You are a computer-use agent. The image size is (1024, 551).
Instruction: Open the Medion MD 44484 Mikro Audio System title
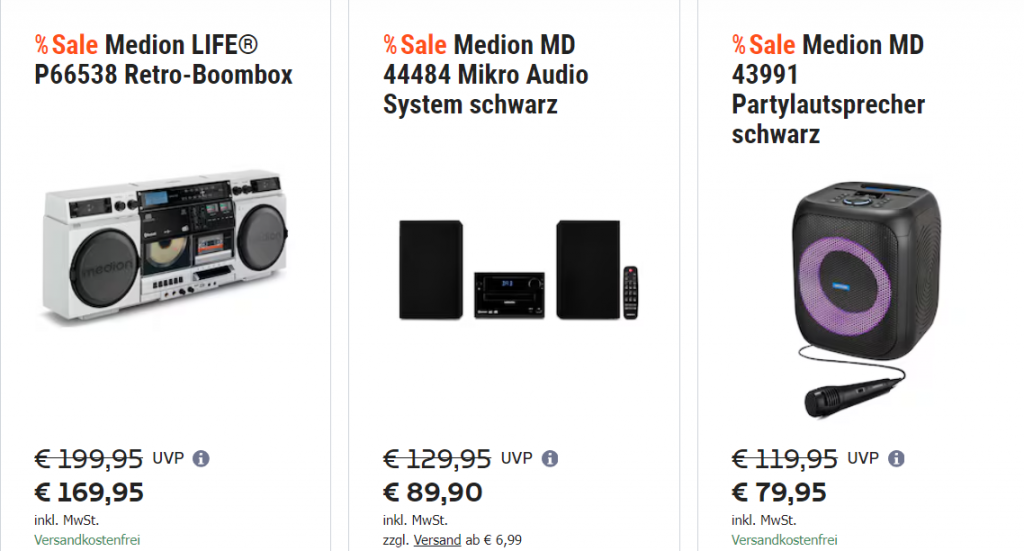coord(486,75)
